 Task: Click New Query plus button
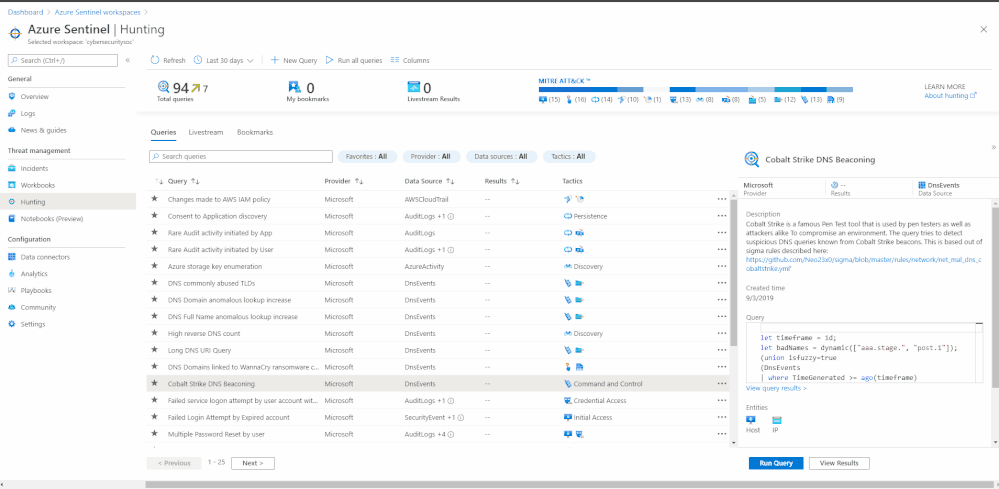(x=275, y=60)
